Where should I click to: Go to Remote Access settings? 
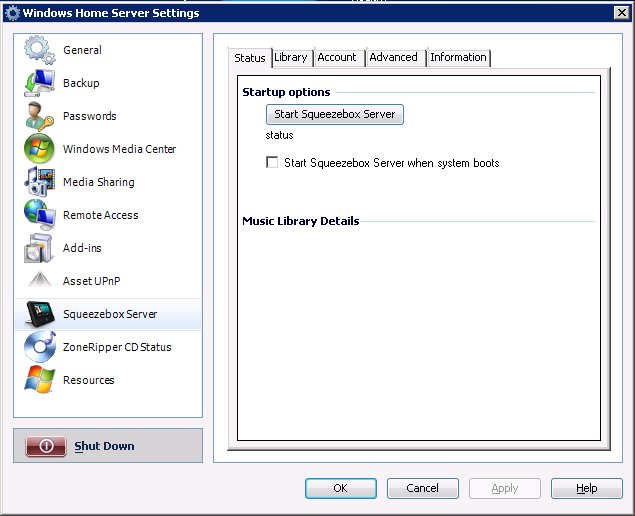tap(108, 215)
